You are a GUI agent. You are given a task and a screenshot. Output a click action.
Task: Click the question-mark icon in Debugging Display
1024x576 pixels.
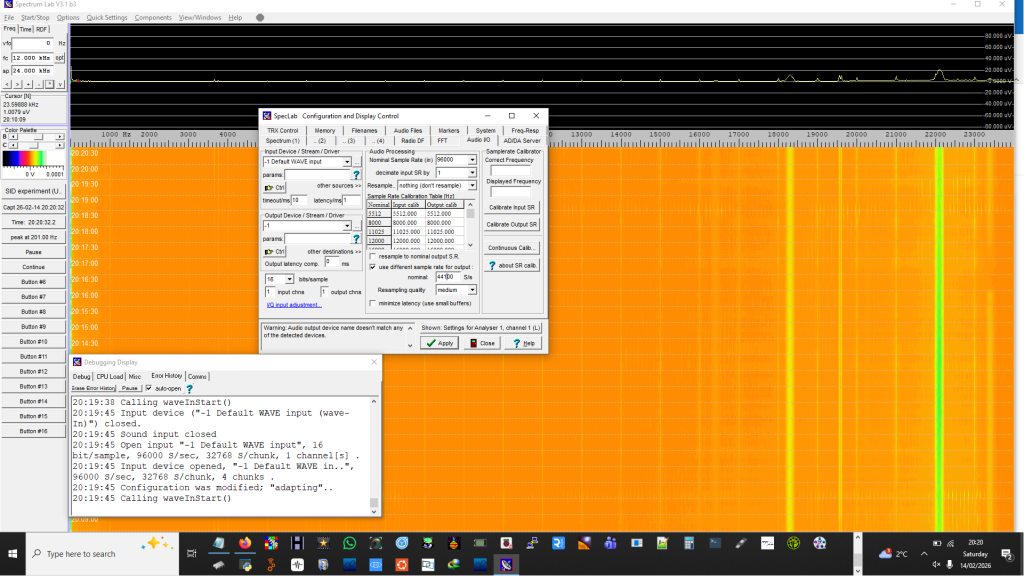pos(188,388)
